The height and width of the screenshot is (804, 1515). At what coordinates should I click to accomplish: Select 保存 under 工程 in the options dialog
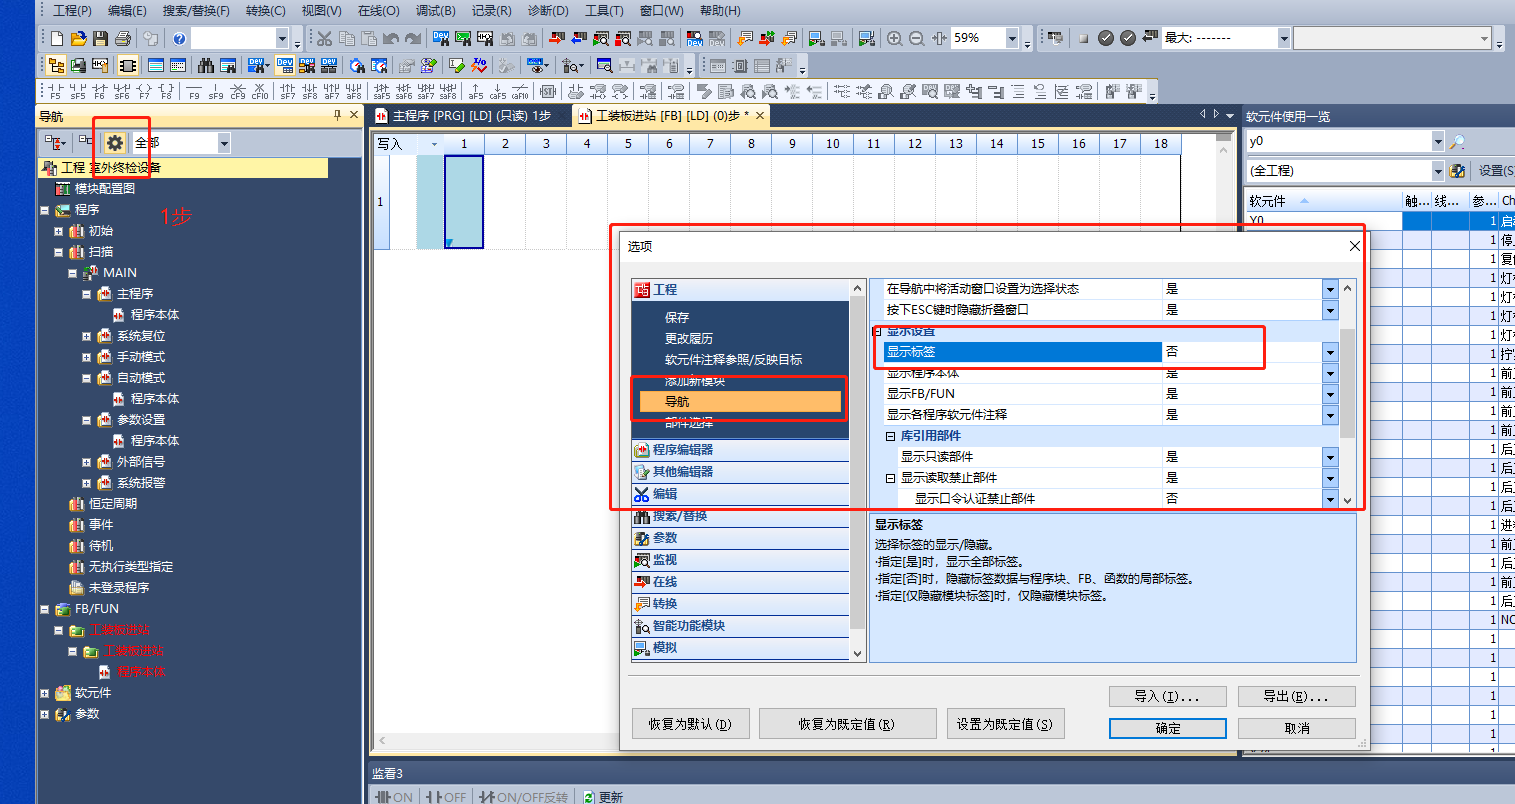point(677,317)
